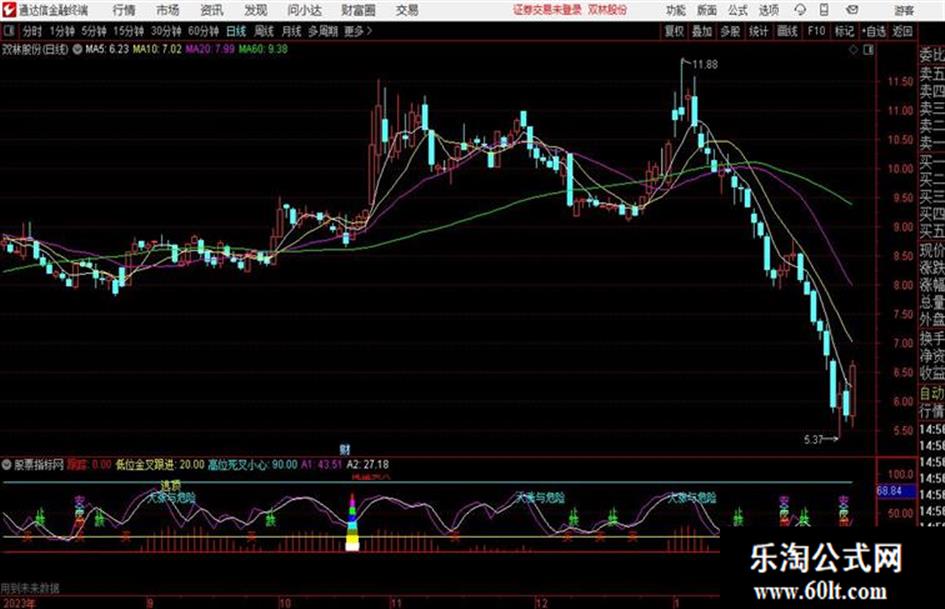Click the 多股 toolbar button
This screenshot has height=609, width=945.
tap(730, 31)
